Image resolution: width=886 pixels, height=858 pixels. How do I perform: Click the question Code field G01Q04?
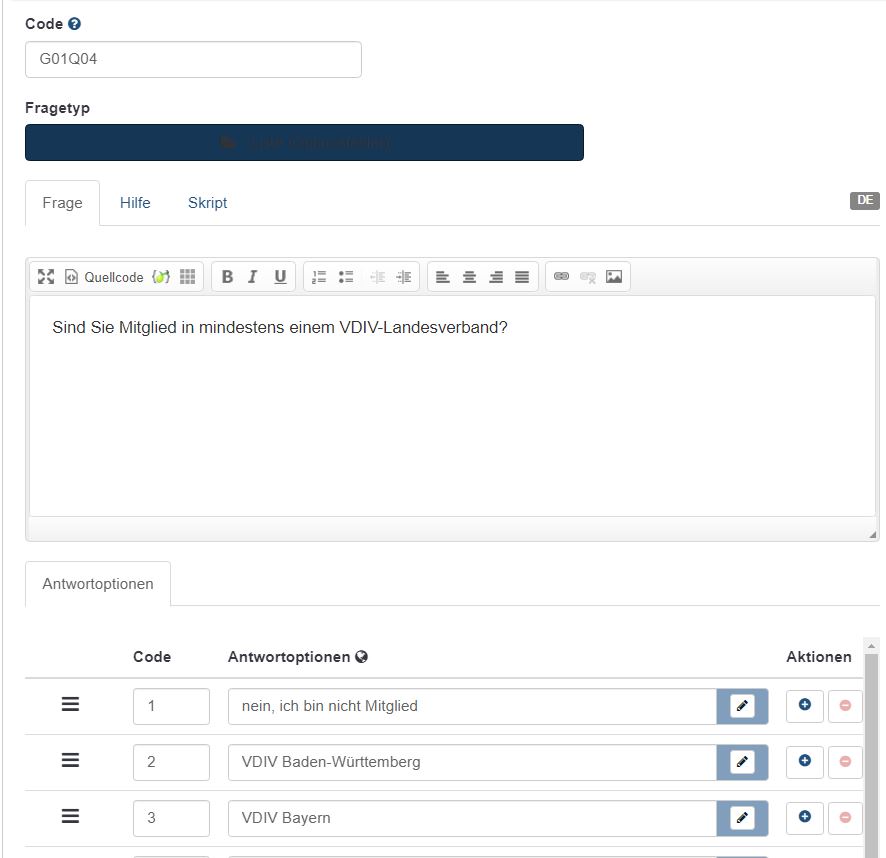click(x=193, y=60)
